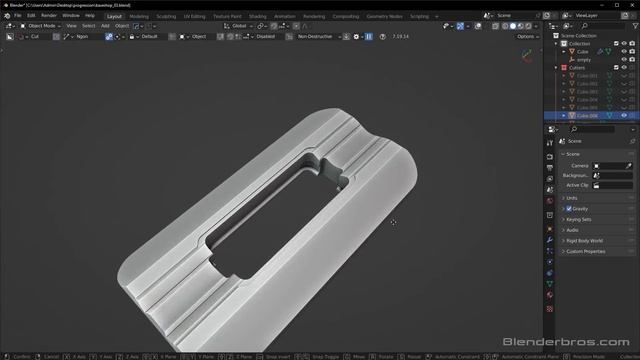Viewport: 640px width, 360px height.
Task: Switch to the Sculpting workspace tab
Action: tap(166, 16)
